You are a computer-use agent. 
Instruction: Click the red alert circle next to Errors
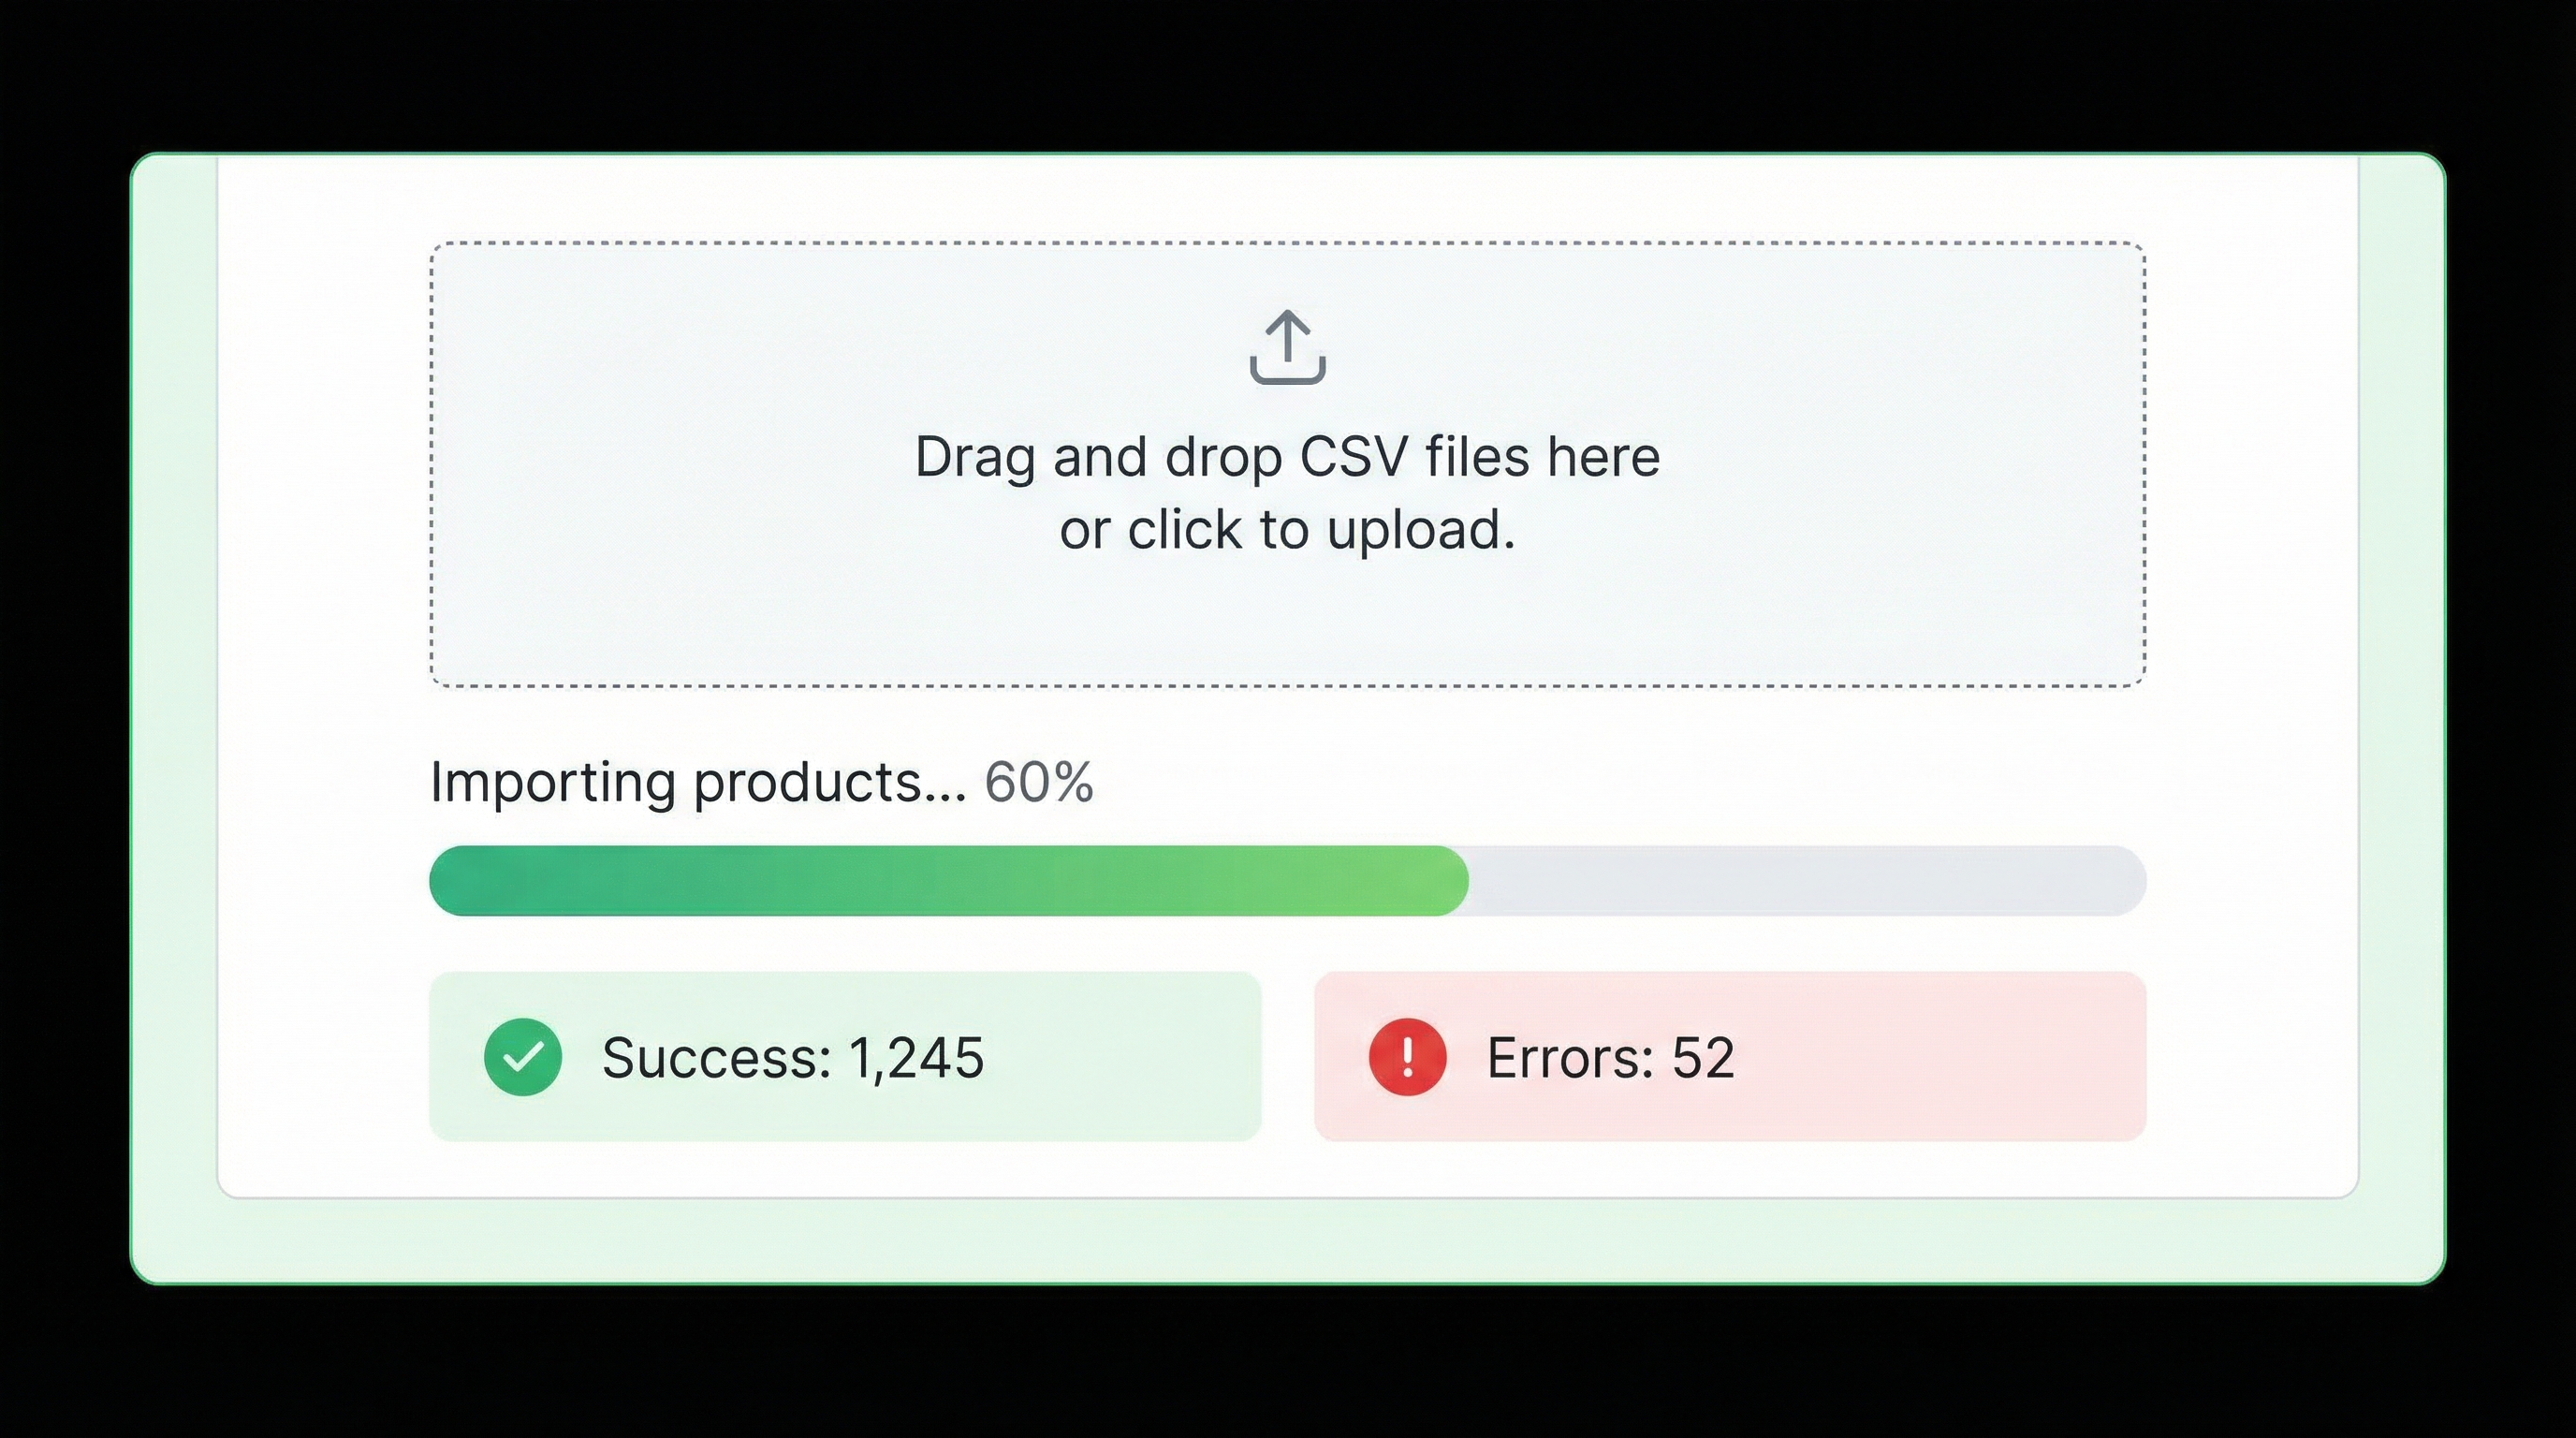(1406, 1057)
